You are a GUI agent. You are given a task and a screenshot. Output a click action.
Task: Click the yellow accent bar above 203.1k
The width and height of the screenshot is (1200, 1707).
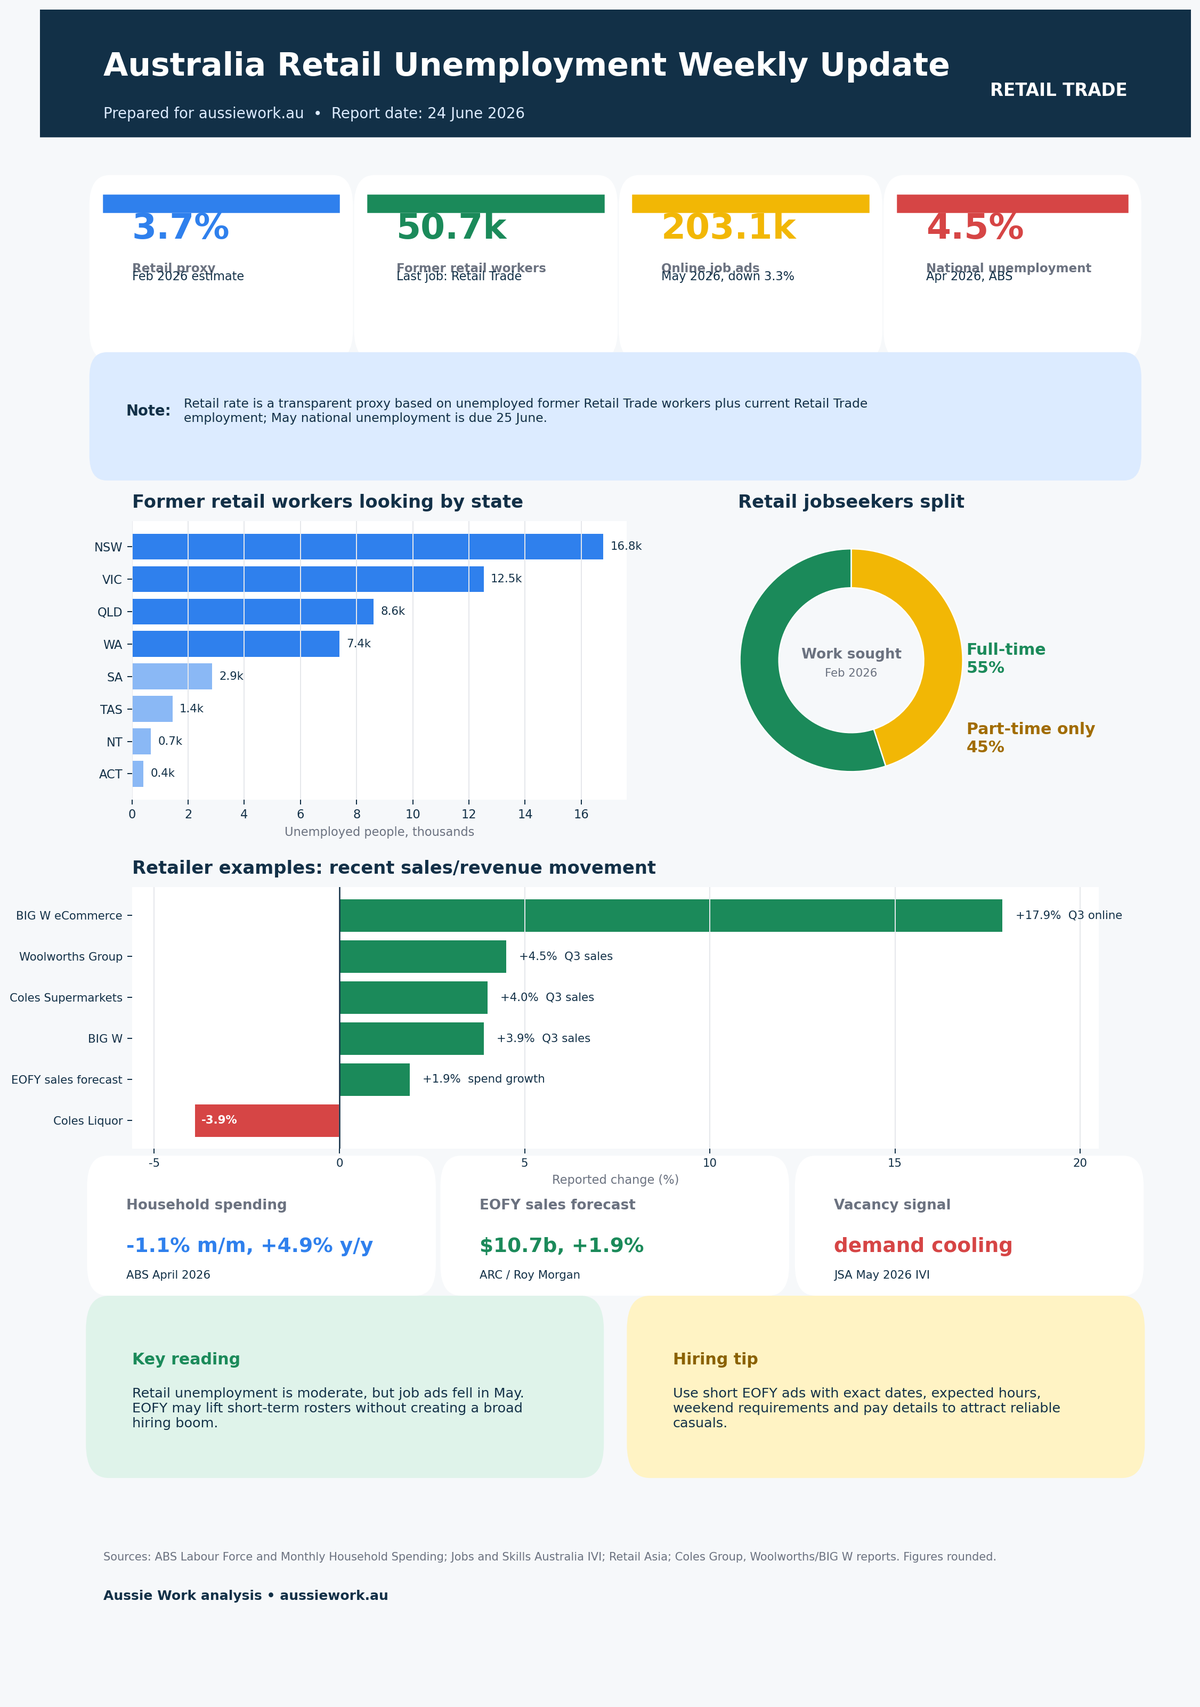[750, 203]
